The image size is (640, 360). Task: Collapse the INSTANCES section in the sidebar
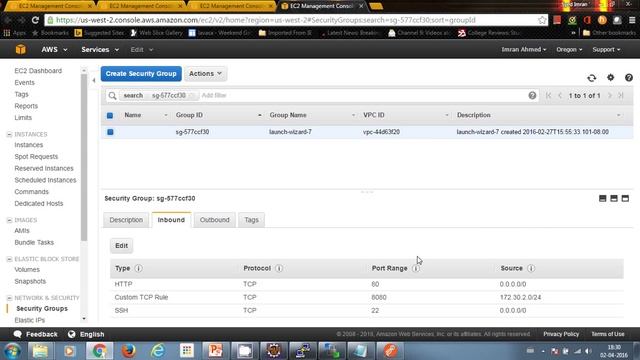[9, 134]
